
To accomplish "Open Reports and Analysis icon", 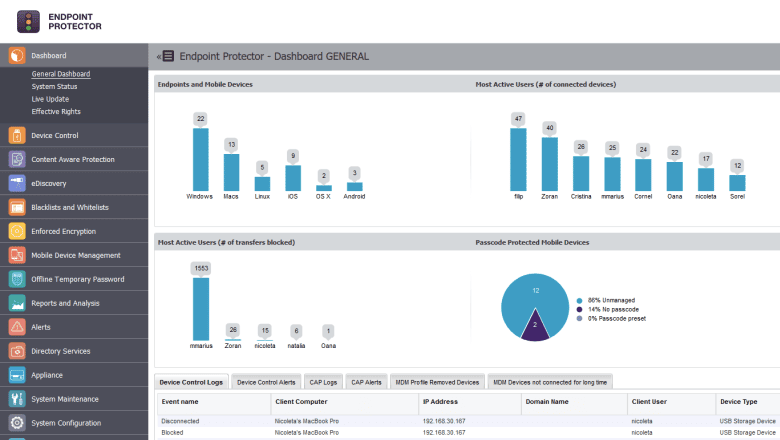I will coord(17,303).
